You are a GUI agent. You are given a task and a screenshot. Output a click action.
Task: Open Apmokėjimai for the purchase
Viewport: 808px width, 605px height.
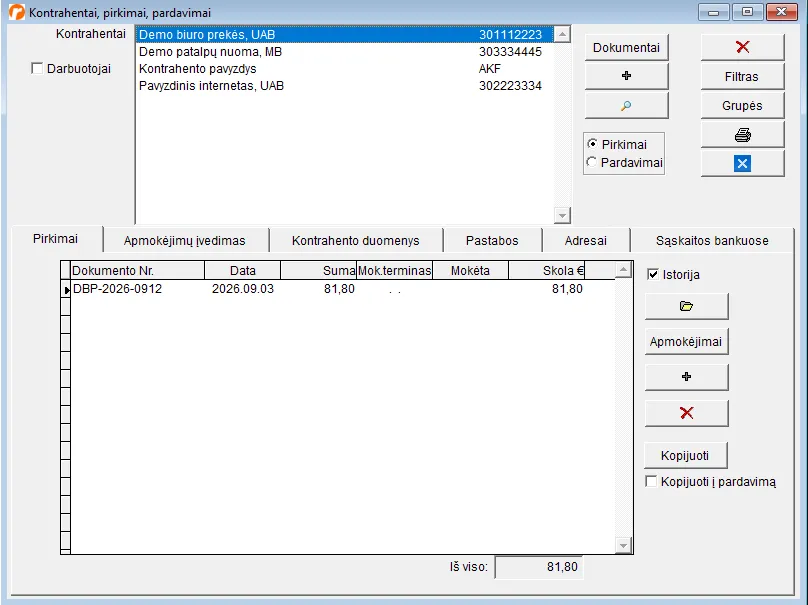pos(686,342)
